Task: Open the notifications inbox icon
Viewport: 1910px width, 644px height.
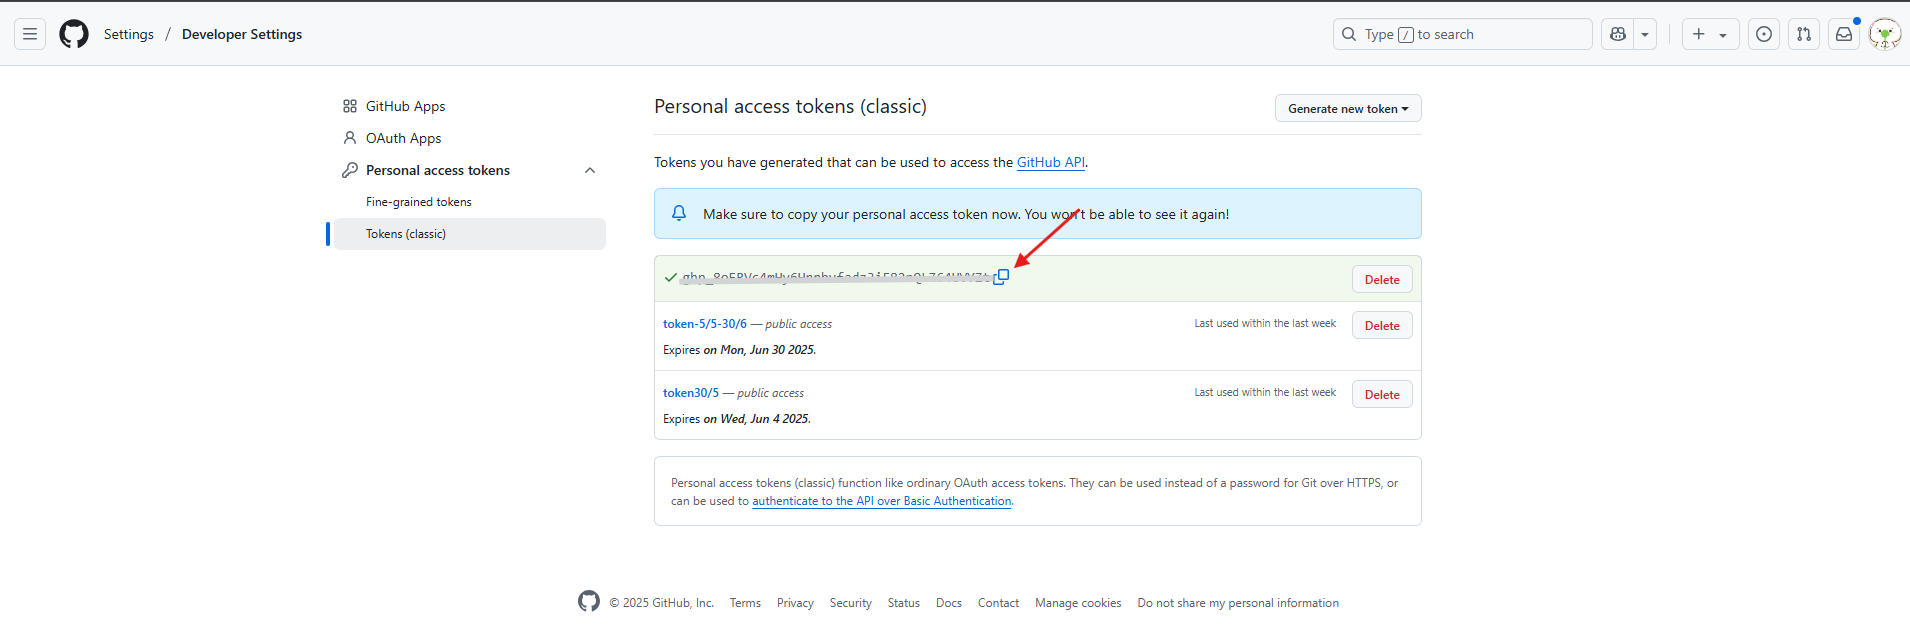Action: click(x=1844, y=34)
